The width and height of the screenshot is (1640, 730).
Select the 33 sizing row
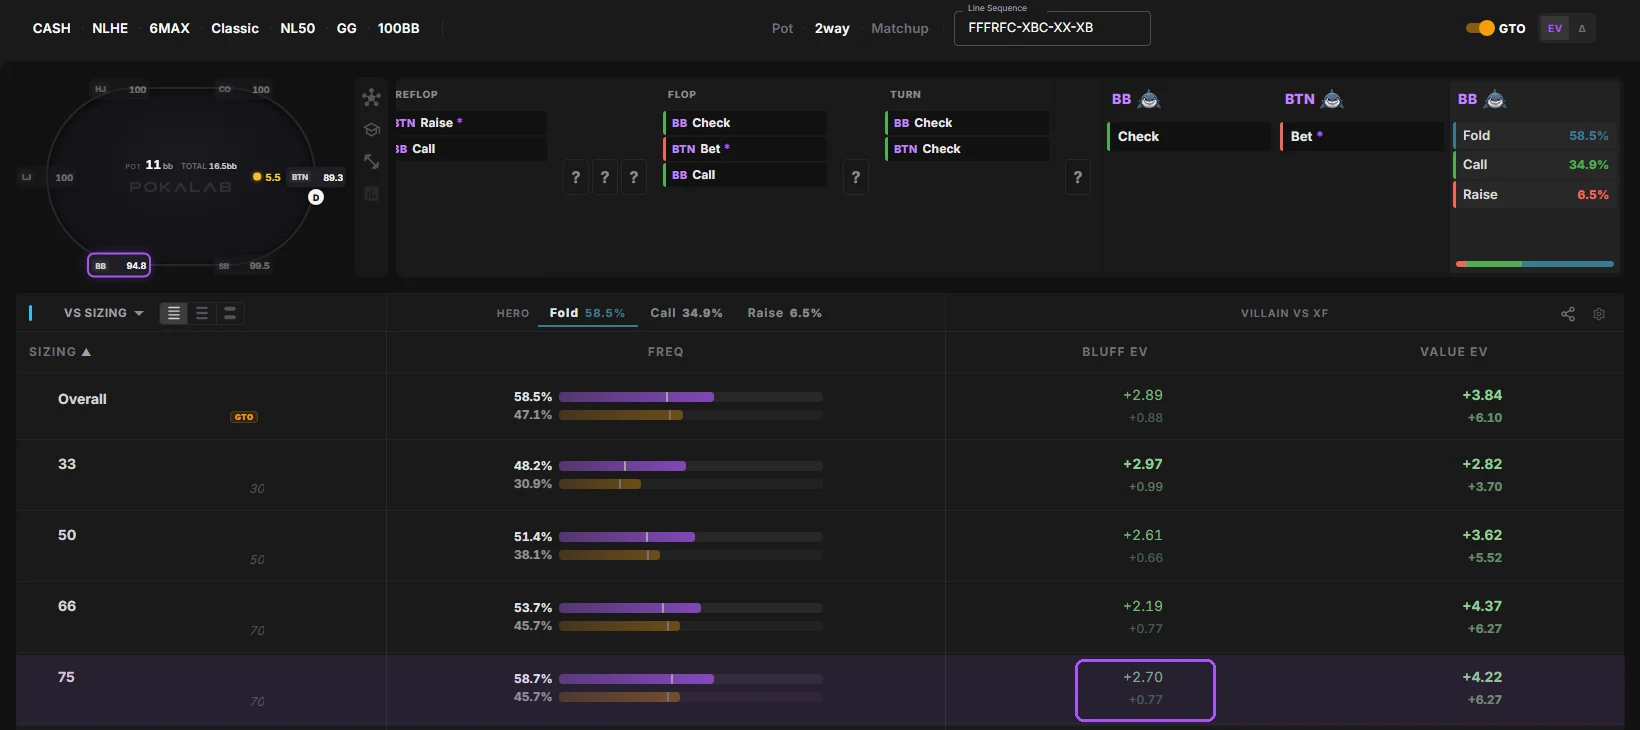pyautogui.click(x=820, y=475)
